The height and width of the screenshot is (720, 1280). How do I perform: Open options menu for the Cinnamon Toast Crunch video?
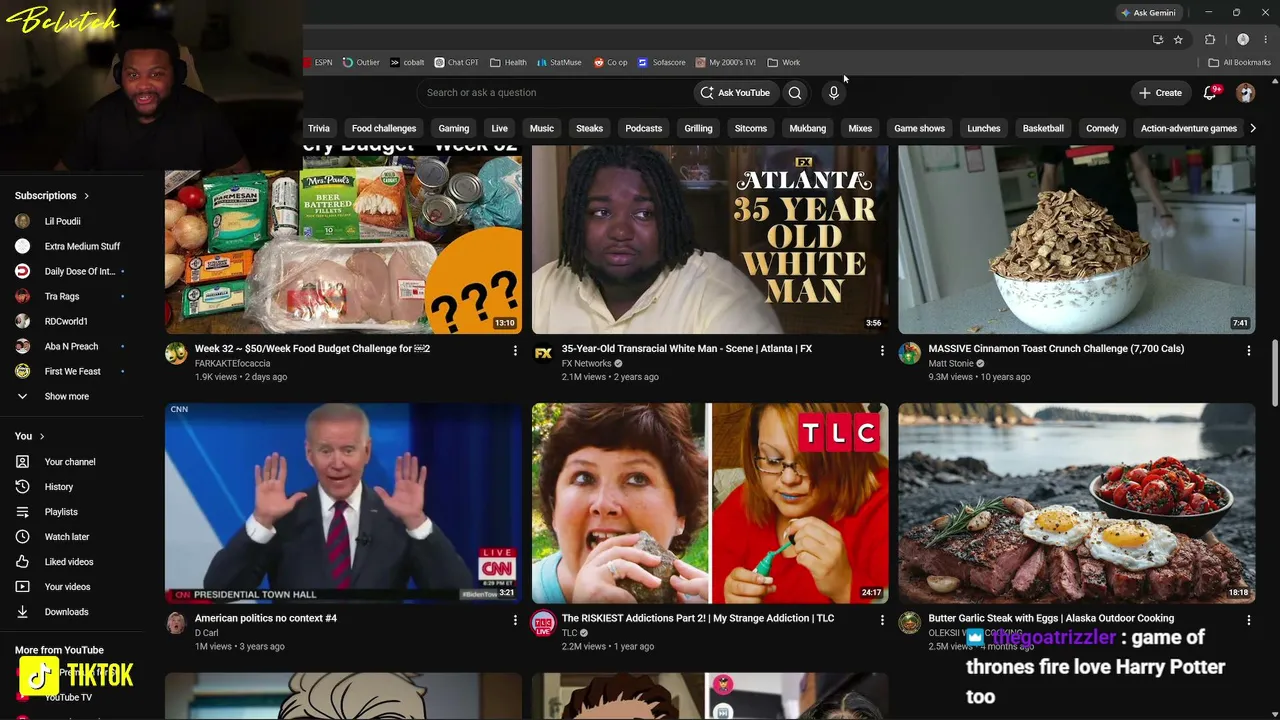[x=1248, y=351]
